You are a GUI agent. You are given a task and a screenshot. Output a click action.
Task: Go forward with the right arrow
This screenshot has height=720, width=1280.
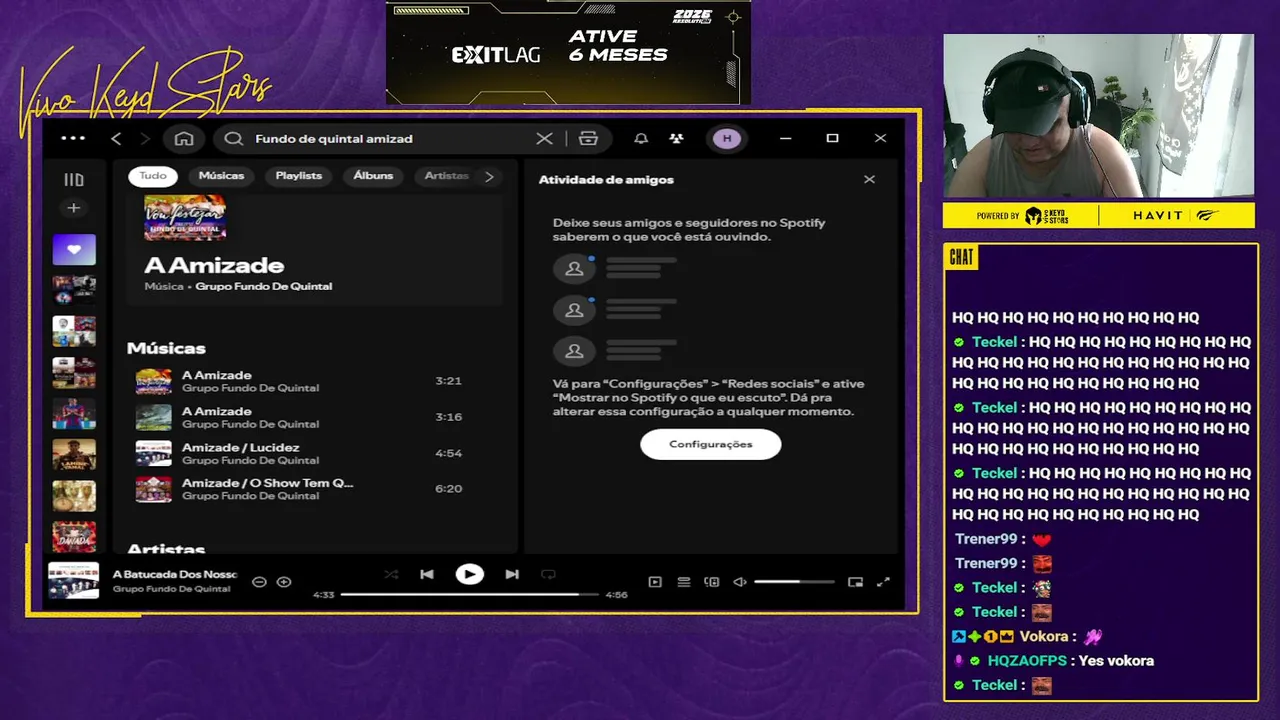pyautogui.click(x=145, y=138)
